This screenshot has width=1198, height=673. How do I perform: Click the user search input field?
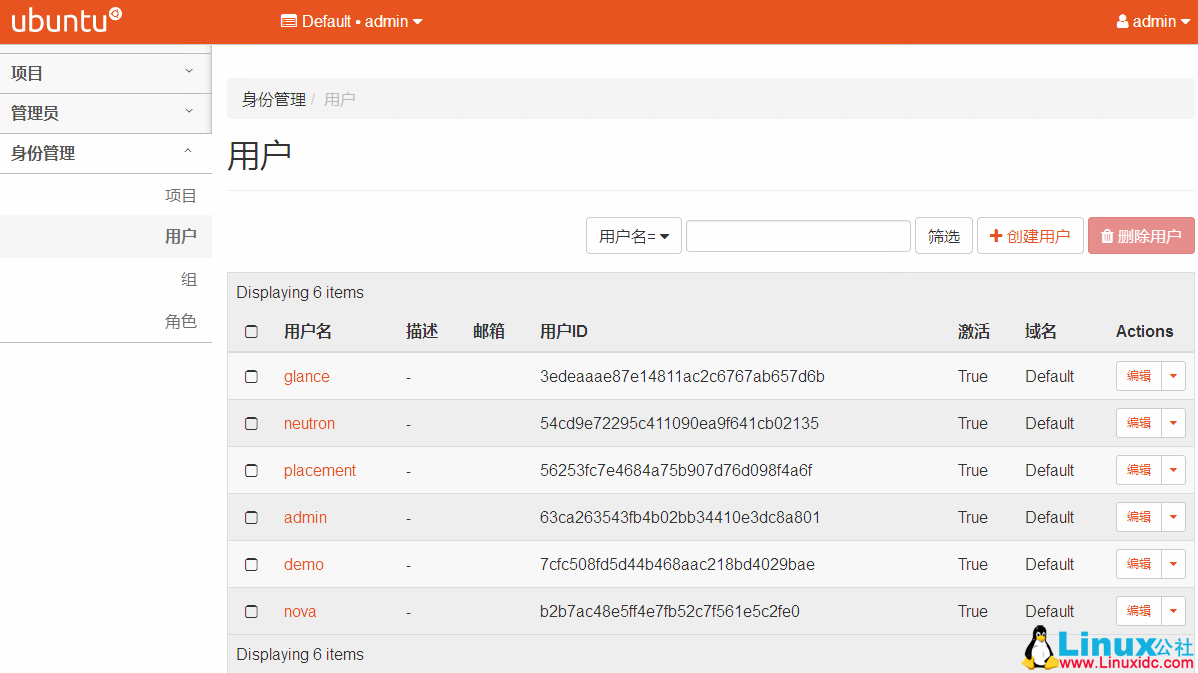pos(797,235)
